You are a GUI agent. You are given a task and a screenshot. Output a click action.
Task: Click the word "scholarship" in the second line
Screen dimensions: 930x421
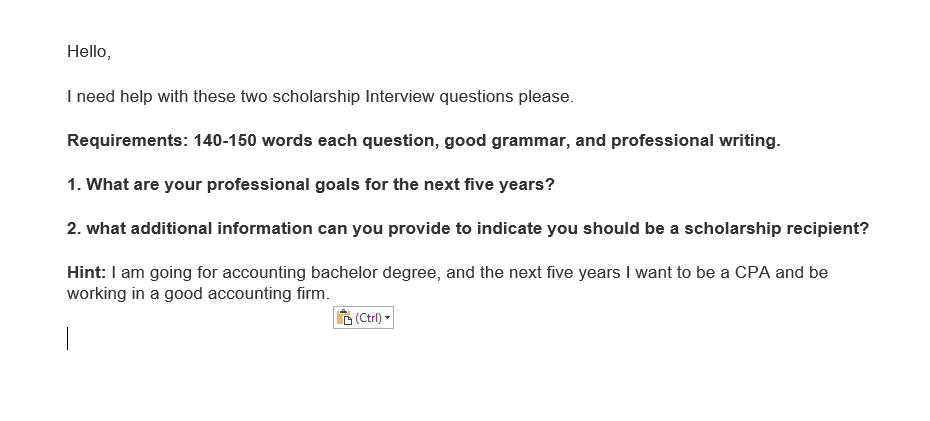pos(316,97)
